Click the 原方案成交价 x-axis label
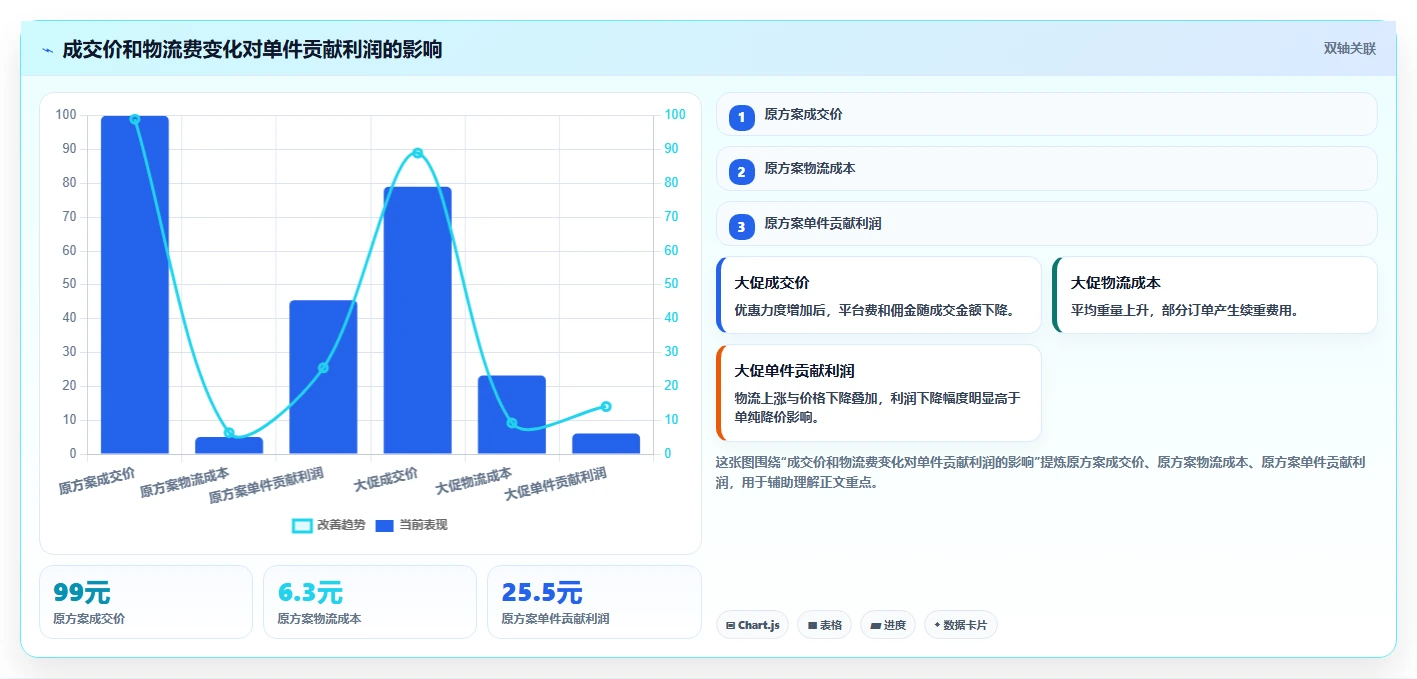 click(97, 481)
